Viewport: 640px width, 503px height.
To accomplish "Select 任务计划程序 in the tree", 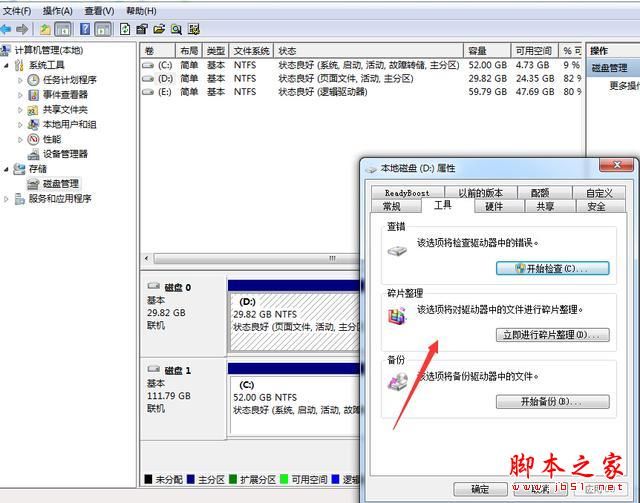I will pos(70,80).
